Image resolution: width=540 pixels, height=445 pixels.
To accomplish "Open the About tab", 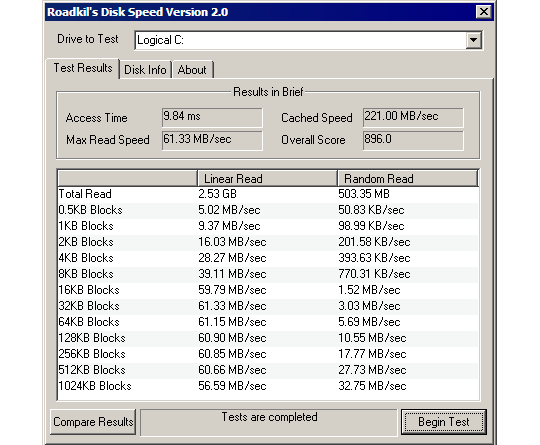I will [x=192, y=70].
